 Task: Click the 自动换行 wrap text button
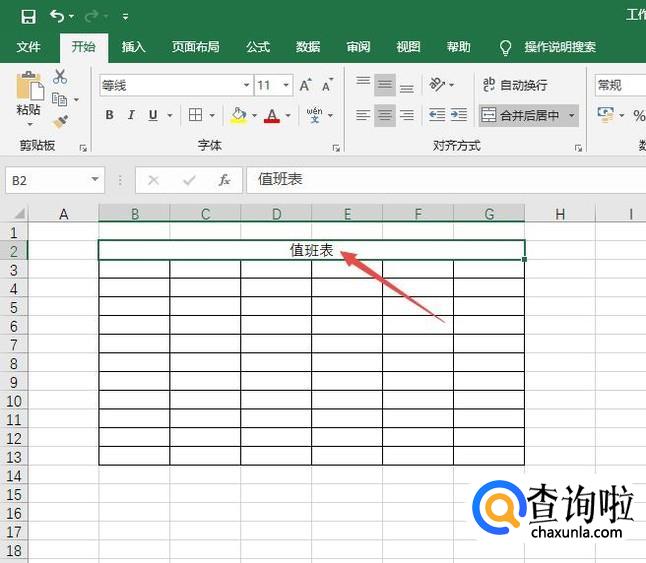[x=515, y=85]
